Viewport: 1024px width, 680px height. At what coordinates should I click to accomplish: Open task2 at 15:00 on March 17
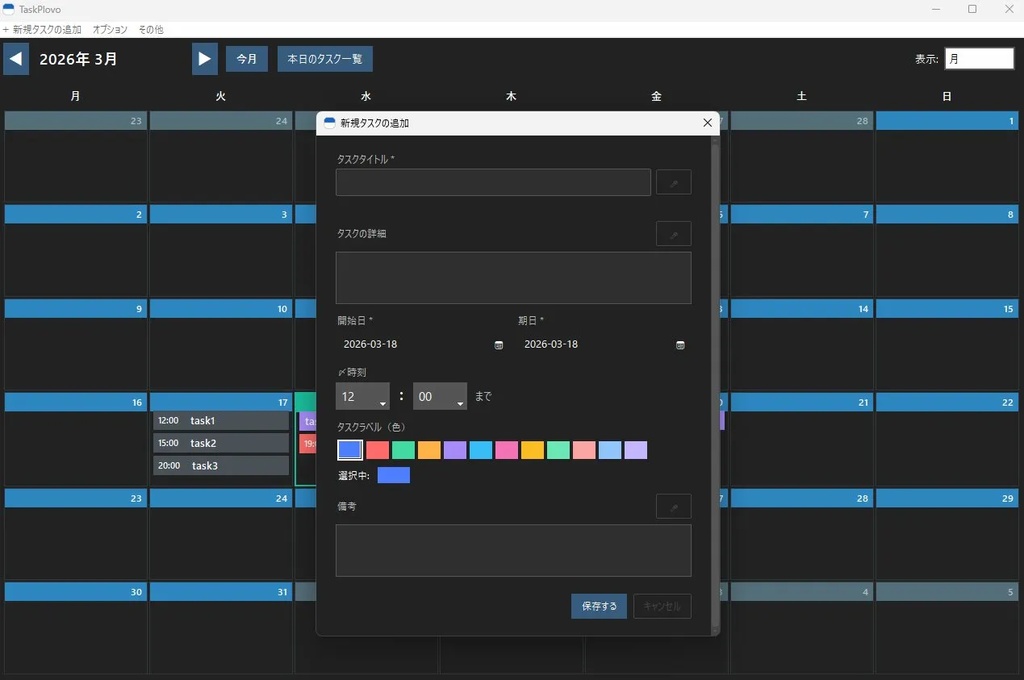[x=221, y=443]
